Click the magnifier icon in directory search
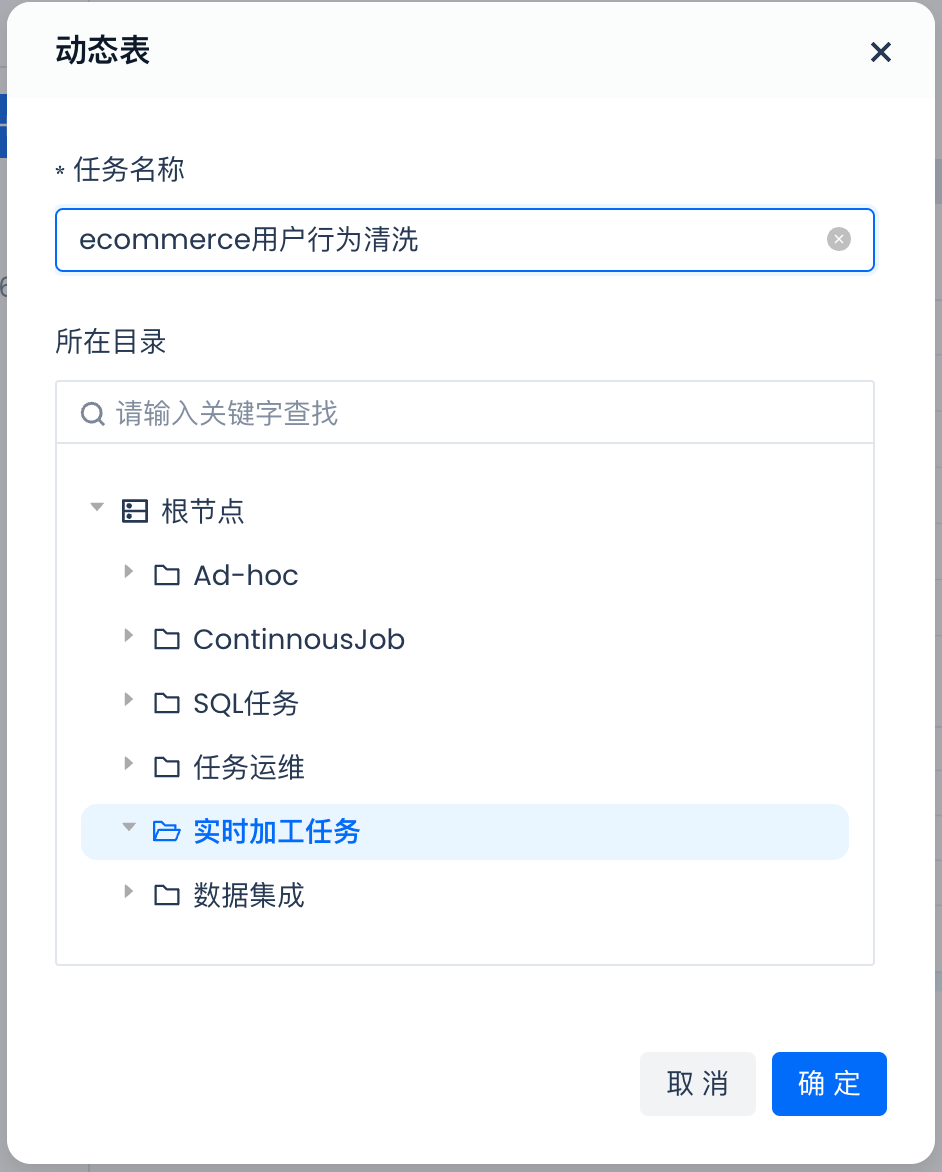 (x=93, y=413)
